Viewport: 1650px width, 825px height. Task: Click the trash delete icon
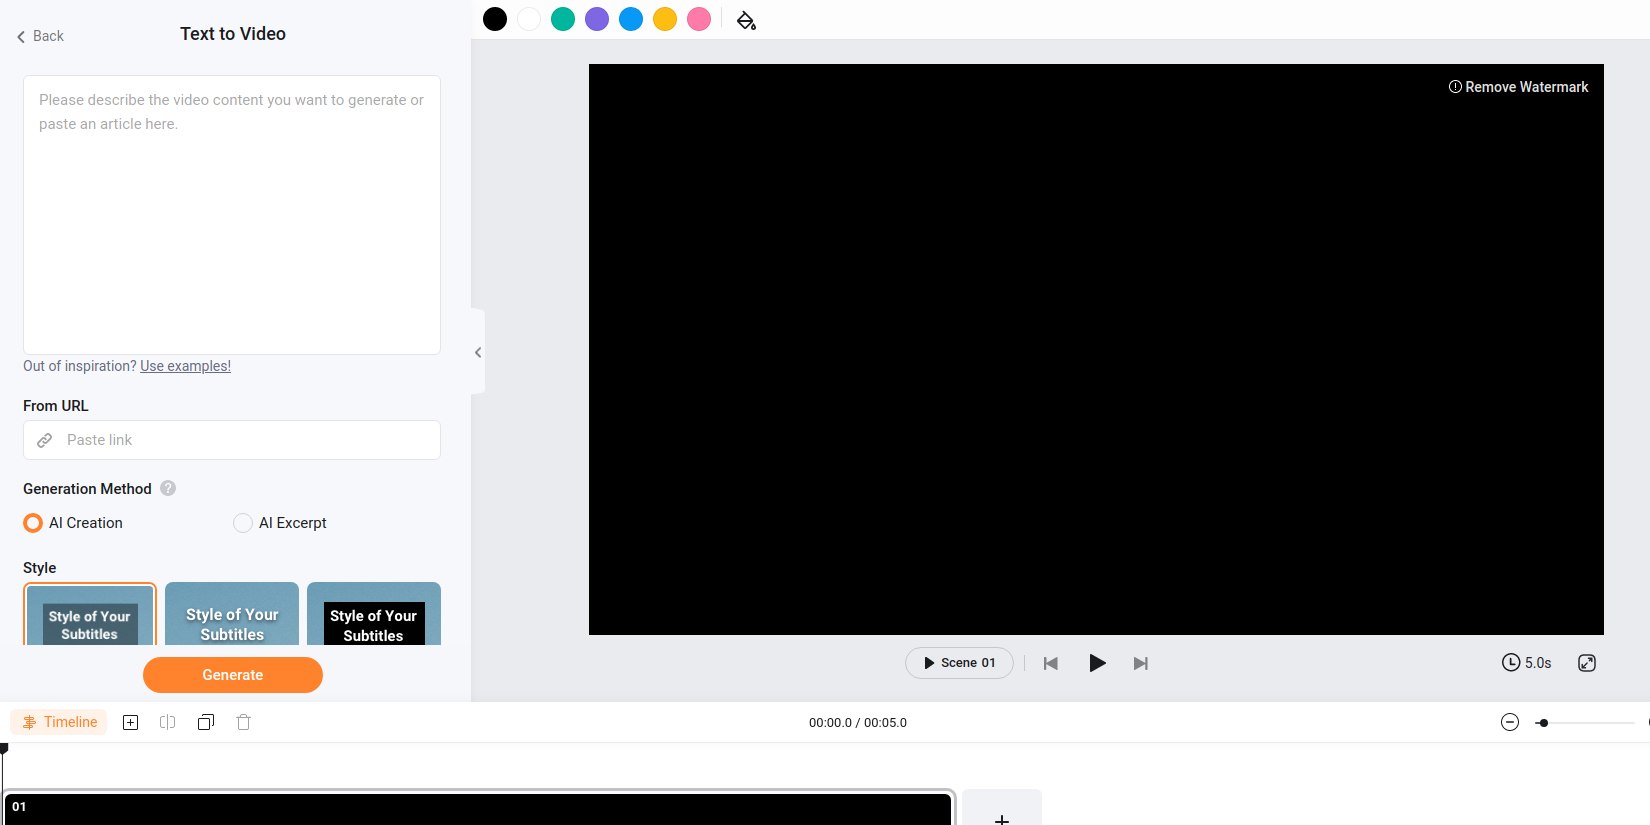(243, 722)
